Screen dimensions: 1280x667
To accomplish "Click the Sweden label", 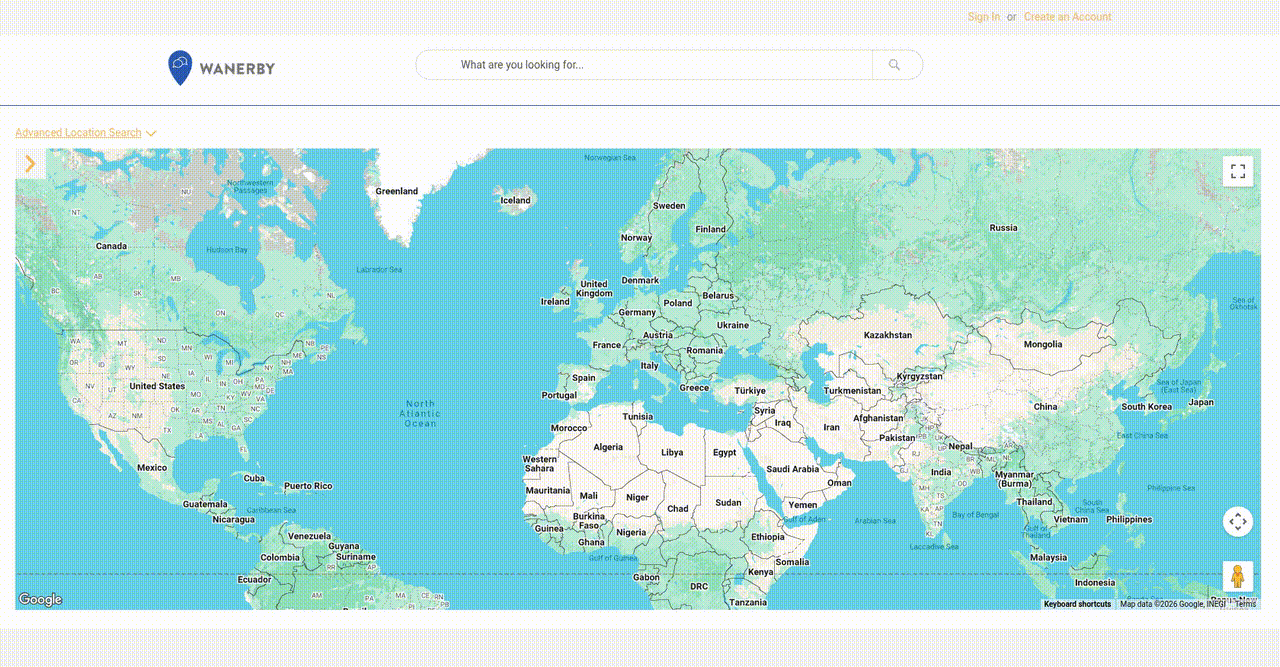I will pos(669,206).
